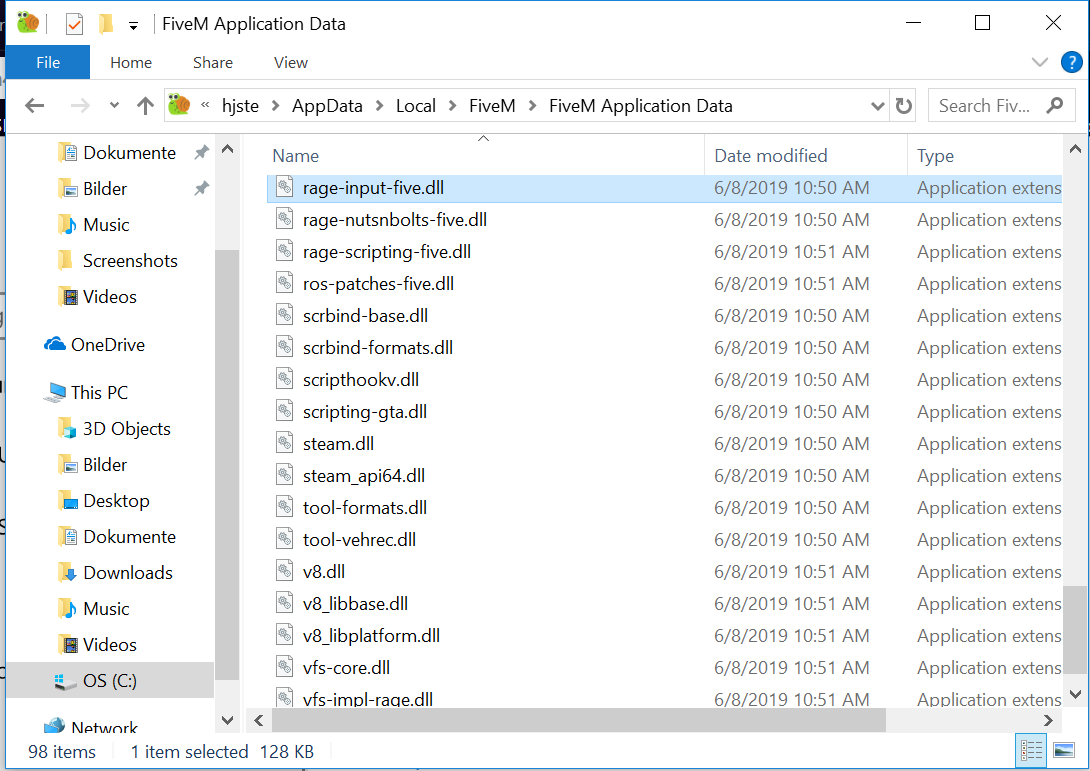Click the horizontal scrollbar left arrow
The width and height of the screenshot is (1090, 771).
click(x=259, y=720)
